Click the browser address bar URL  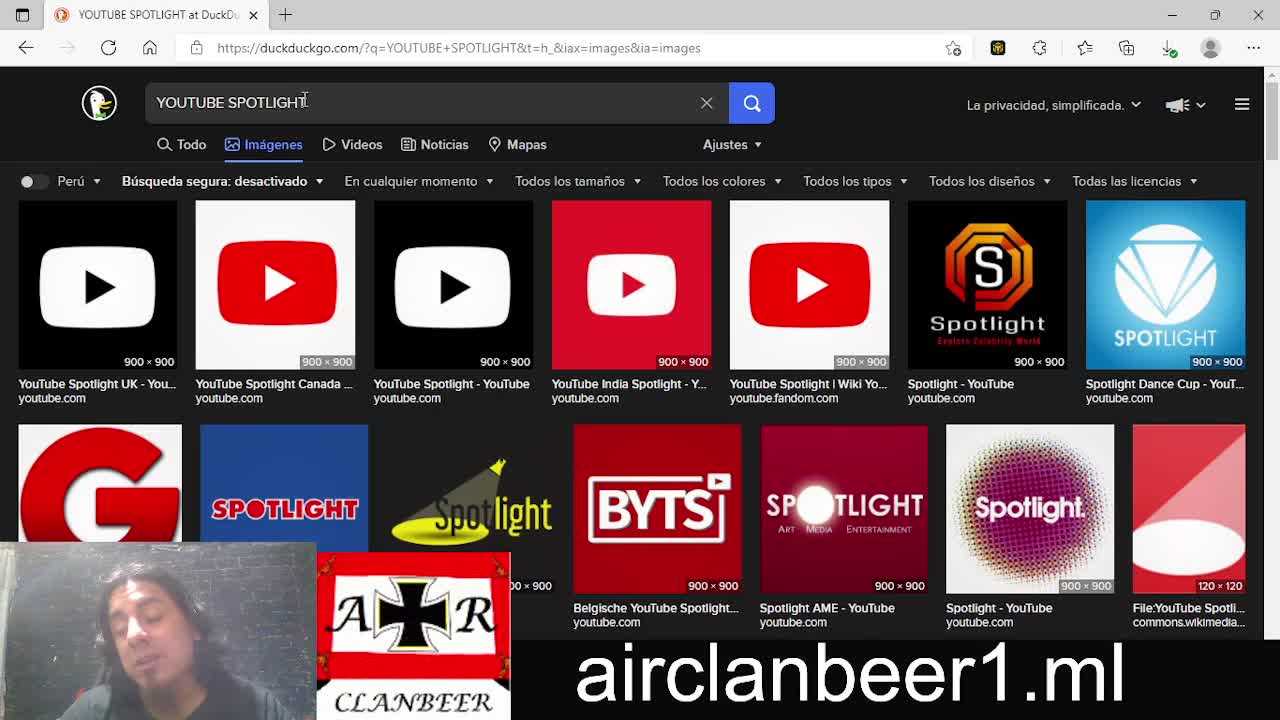click(x=458, y=48)
